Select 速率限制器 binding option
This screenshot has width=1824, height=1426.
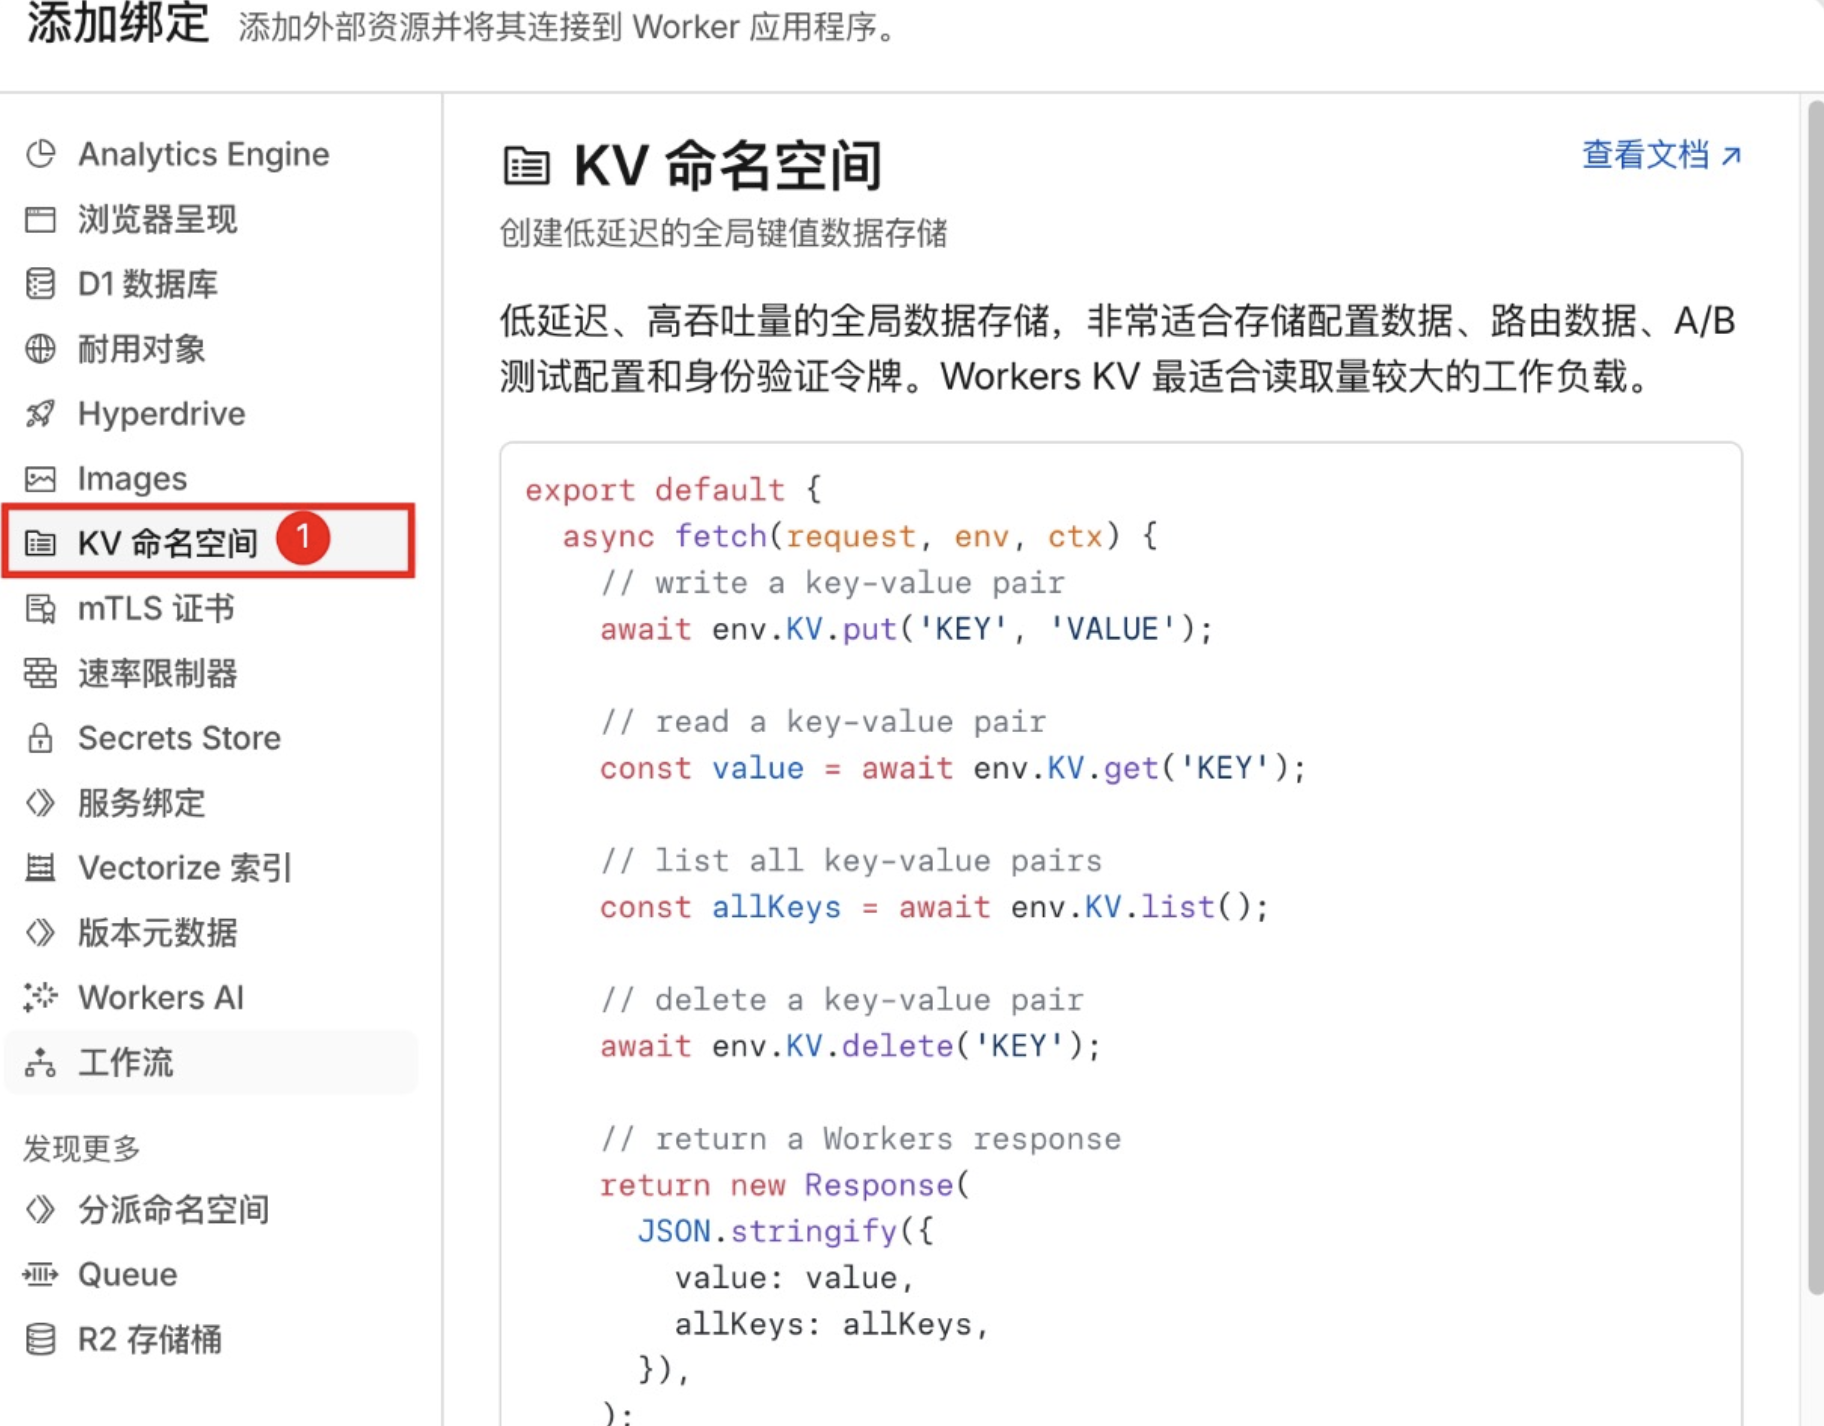(x=210, y=673)
